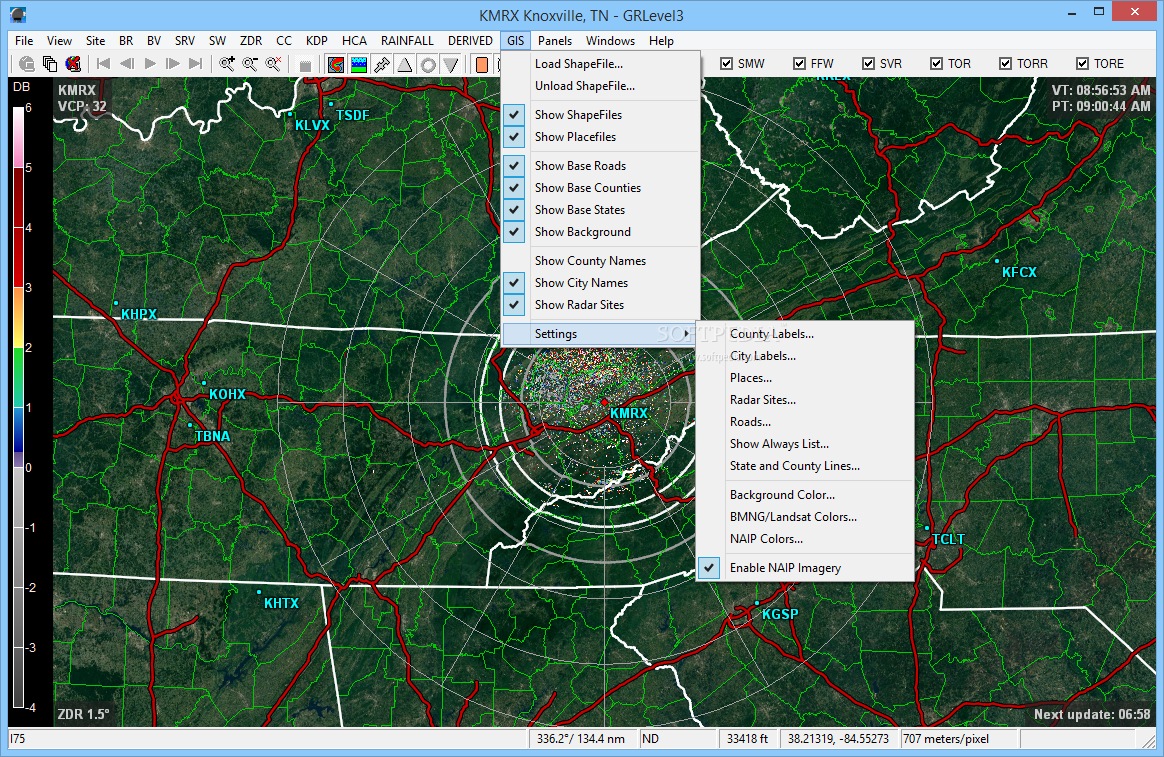Open the Windows menu

tap(610, 41)
